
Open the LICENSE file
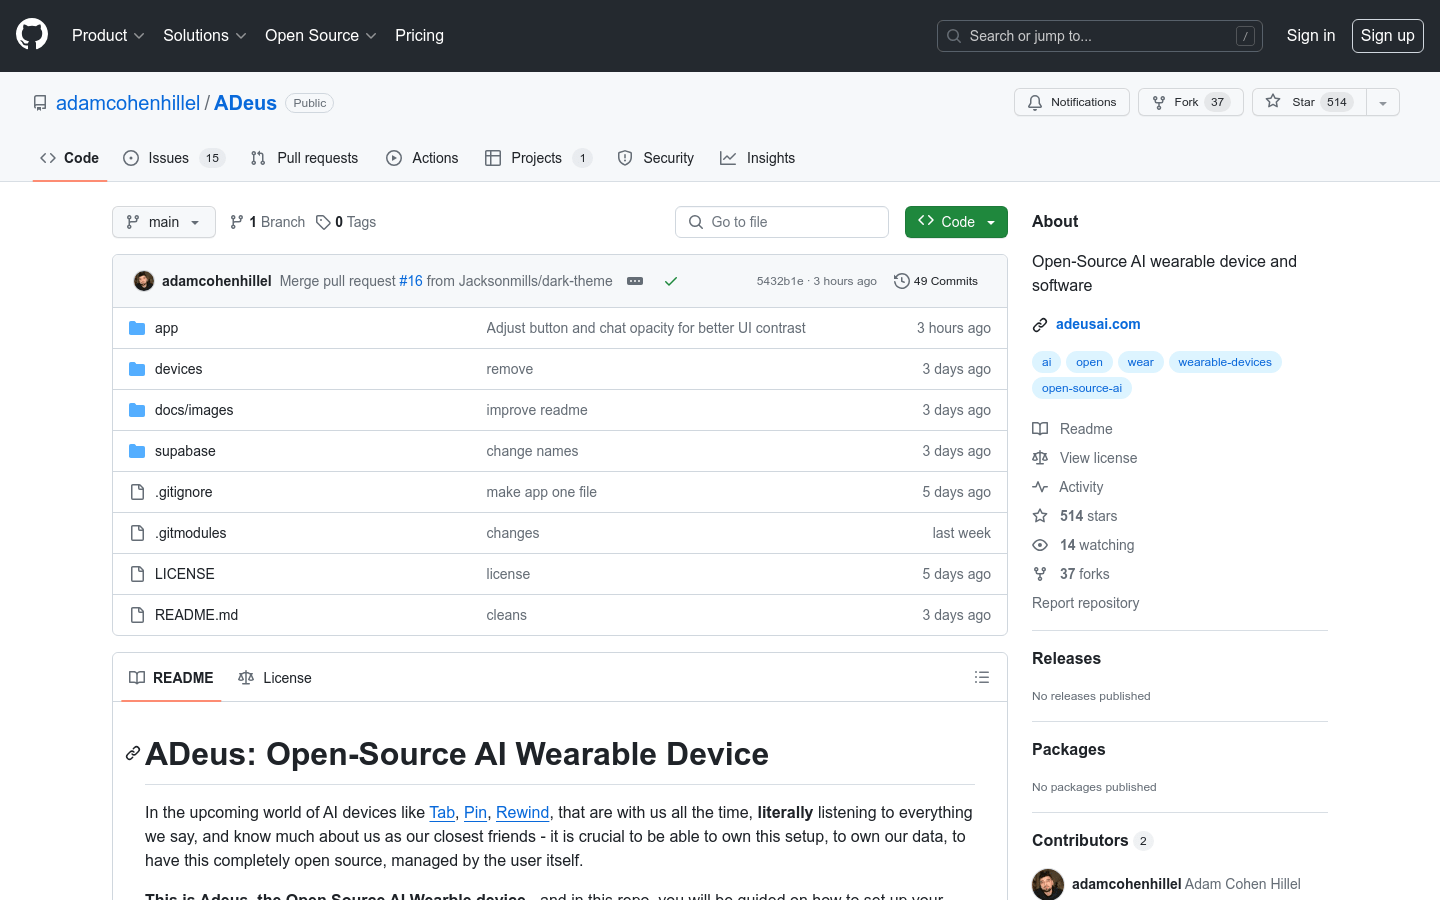click(184, 574)
